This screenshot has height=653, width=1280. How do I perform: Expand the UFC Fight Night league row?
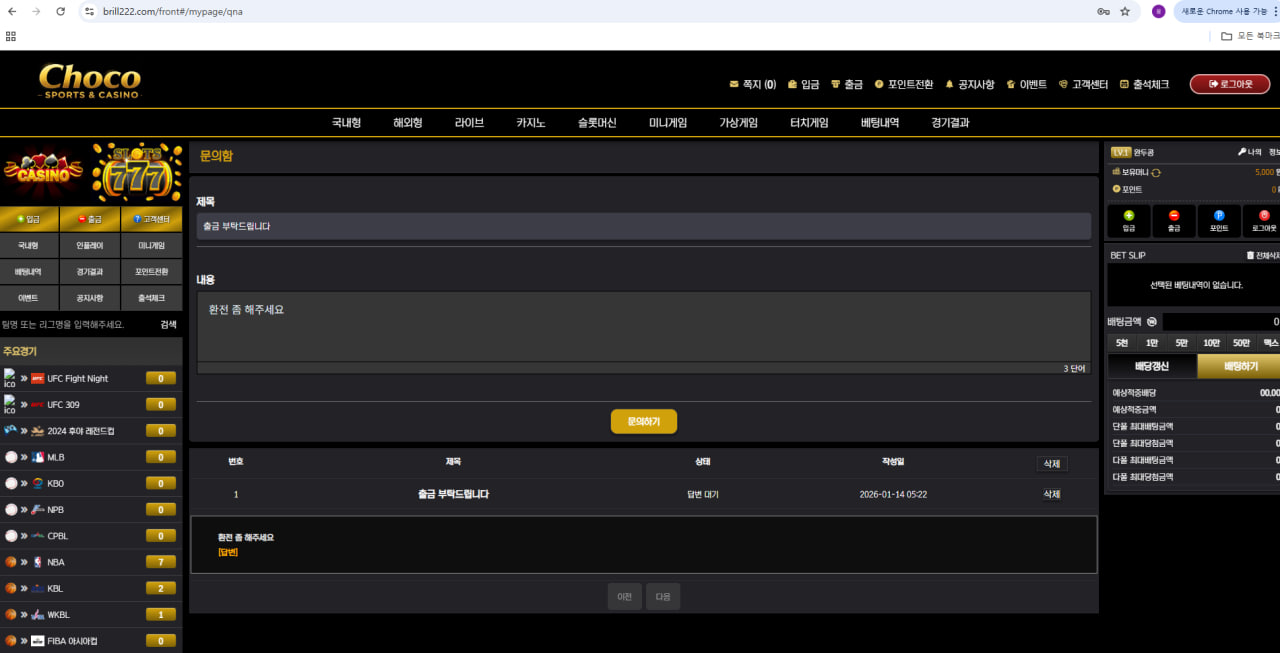click(77, 379)
